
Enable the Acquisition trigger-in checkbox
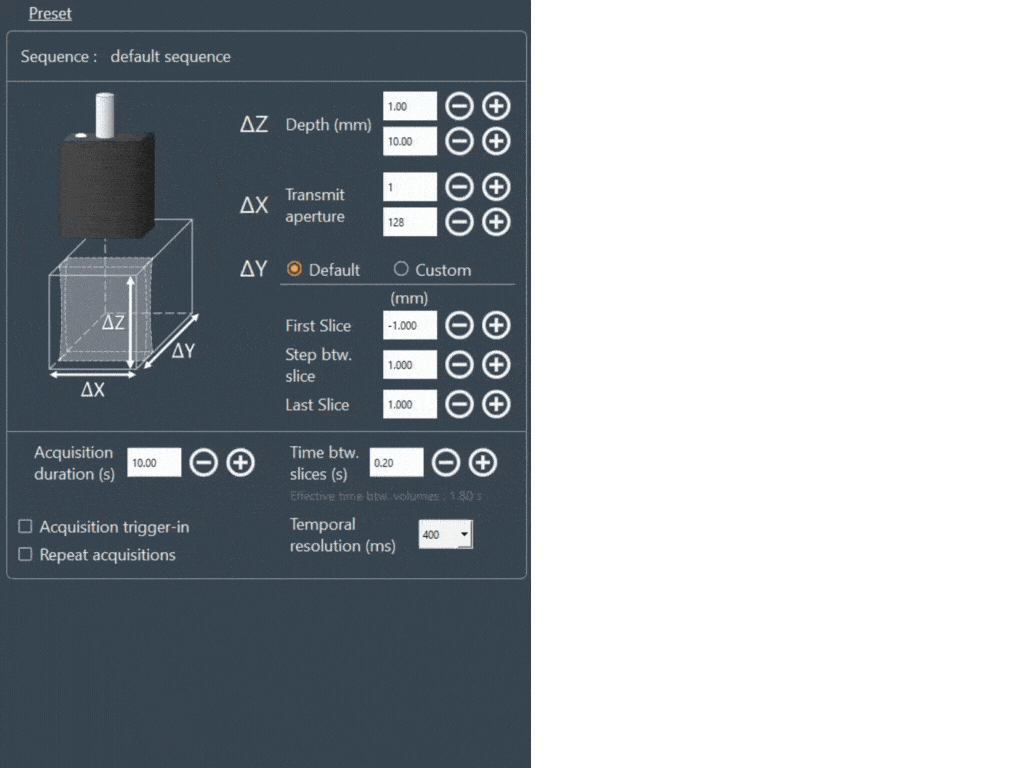tap(26, 527)
